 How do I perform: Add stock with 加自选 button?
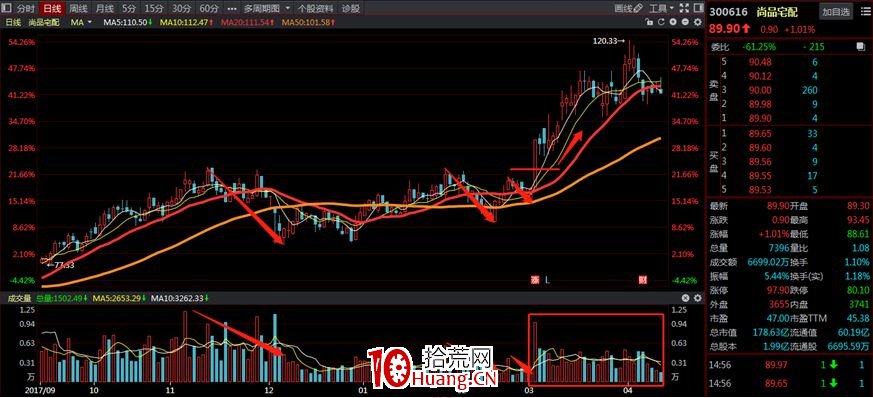click(835, 12)
